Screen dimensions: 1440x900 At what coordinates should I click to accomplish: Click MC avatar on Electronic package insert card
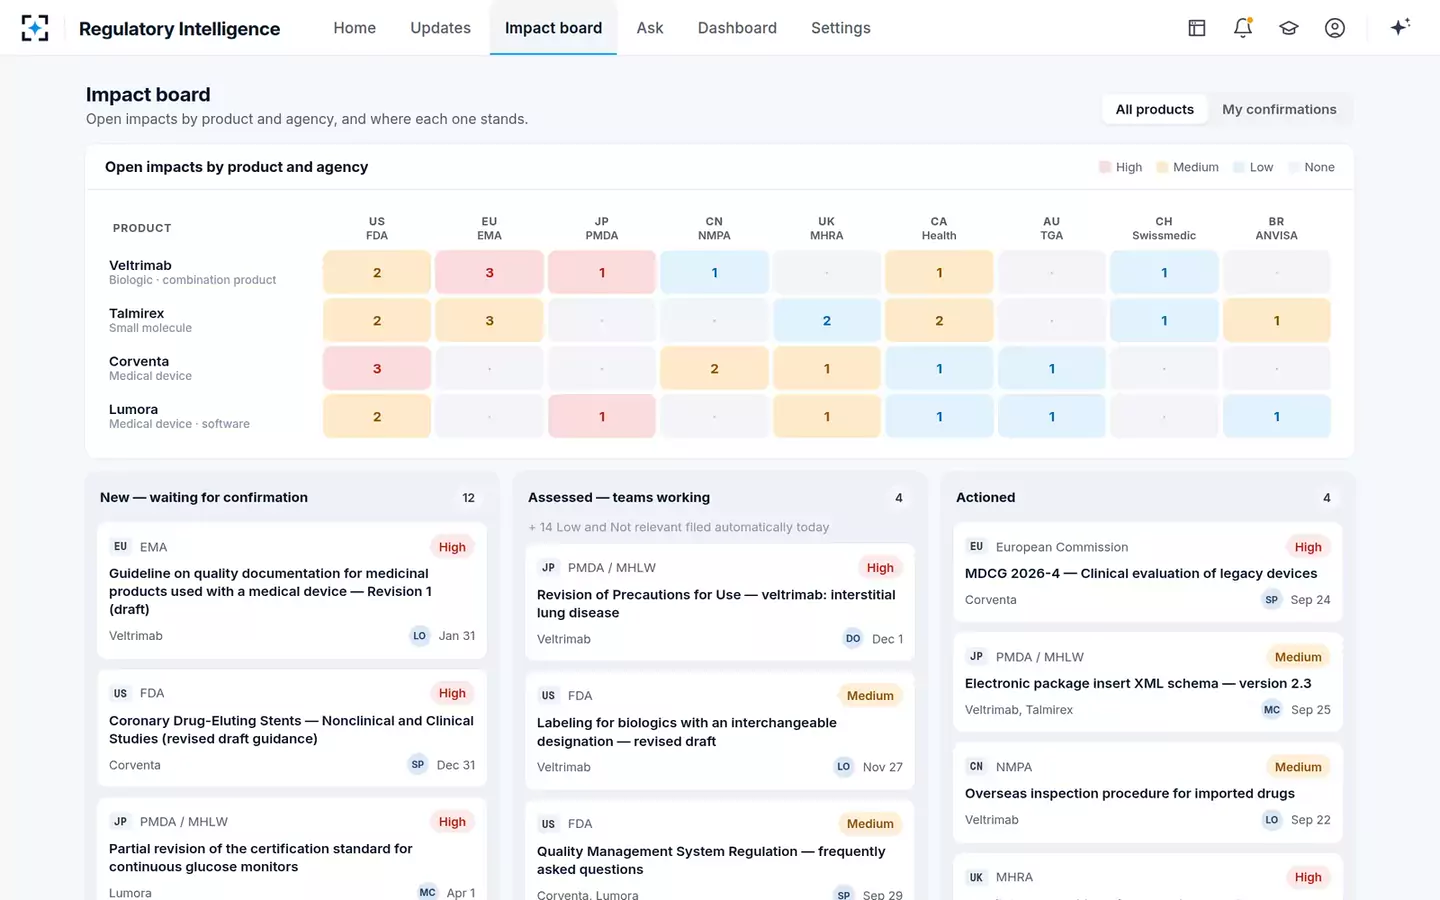click(x=1272, y=710)
